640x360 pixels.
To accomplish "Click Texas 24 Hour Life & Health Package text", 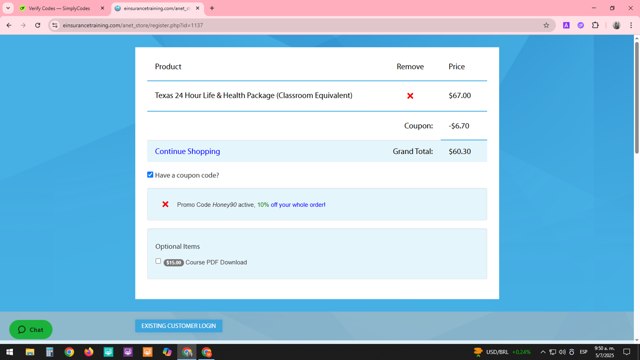I will 253,96.
